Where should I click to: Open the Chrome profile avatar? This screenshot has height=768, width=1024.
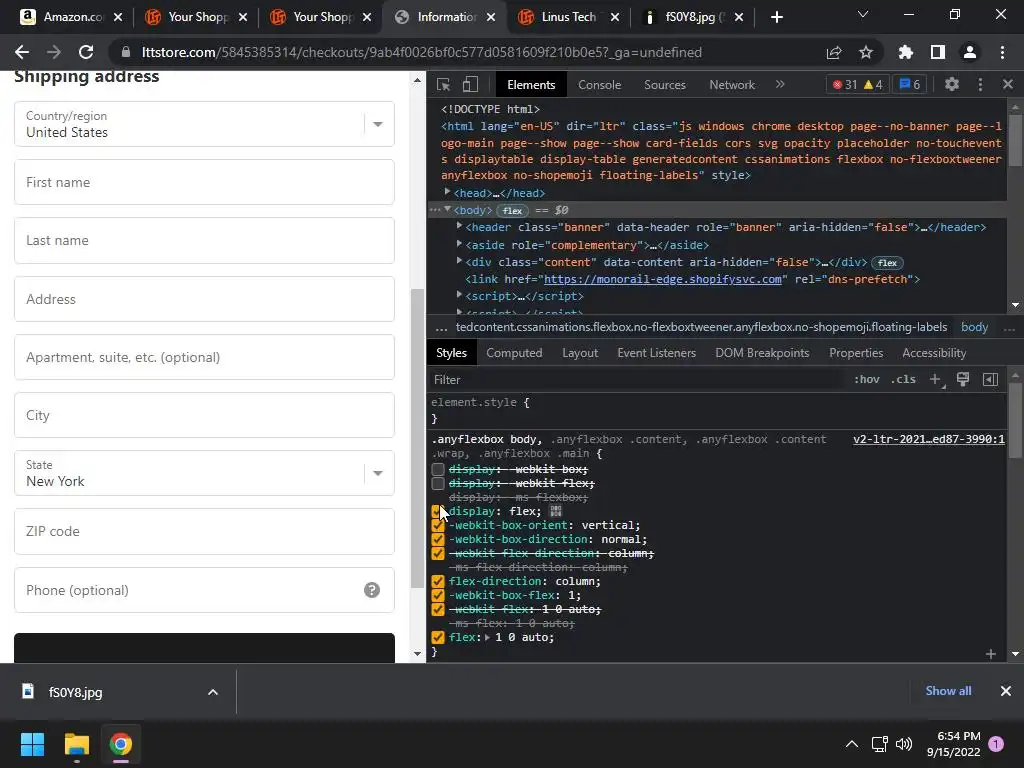pyautogui.click(x=970, y=52)
